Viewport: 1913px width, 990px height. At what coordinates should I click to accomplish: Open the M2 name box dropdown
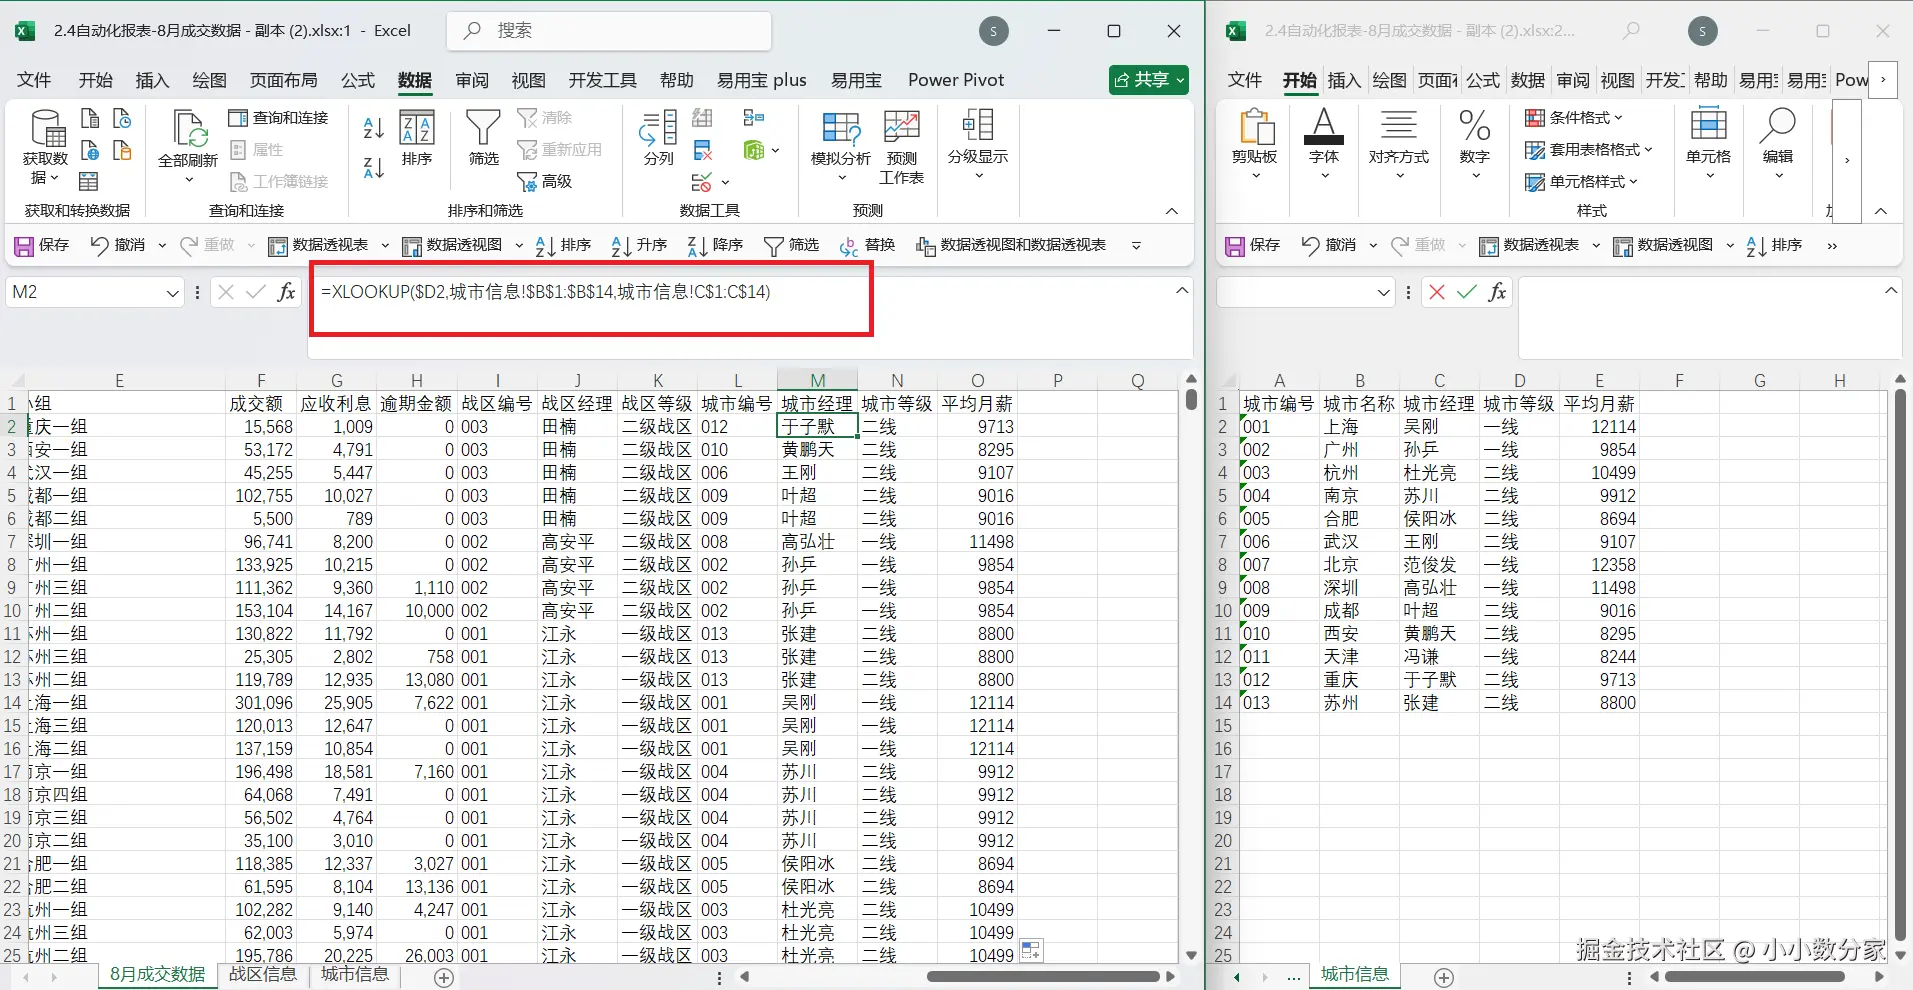point(172,292)
